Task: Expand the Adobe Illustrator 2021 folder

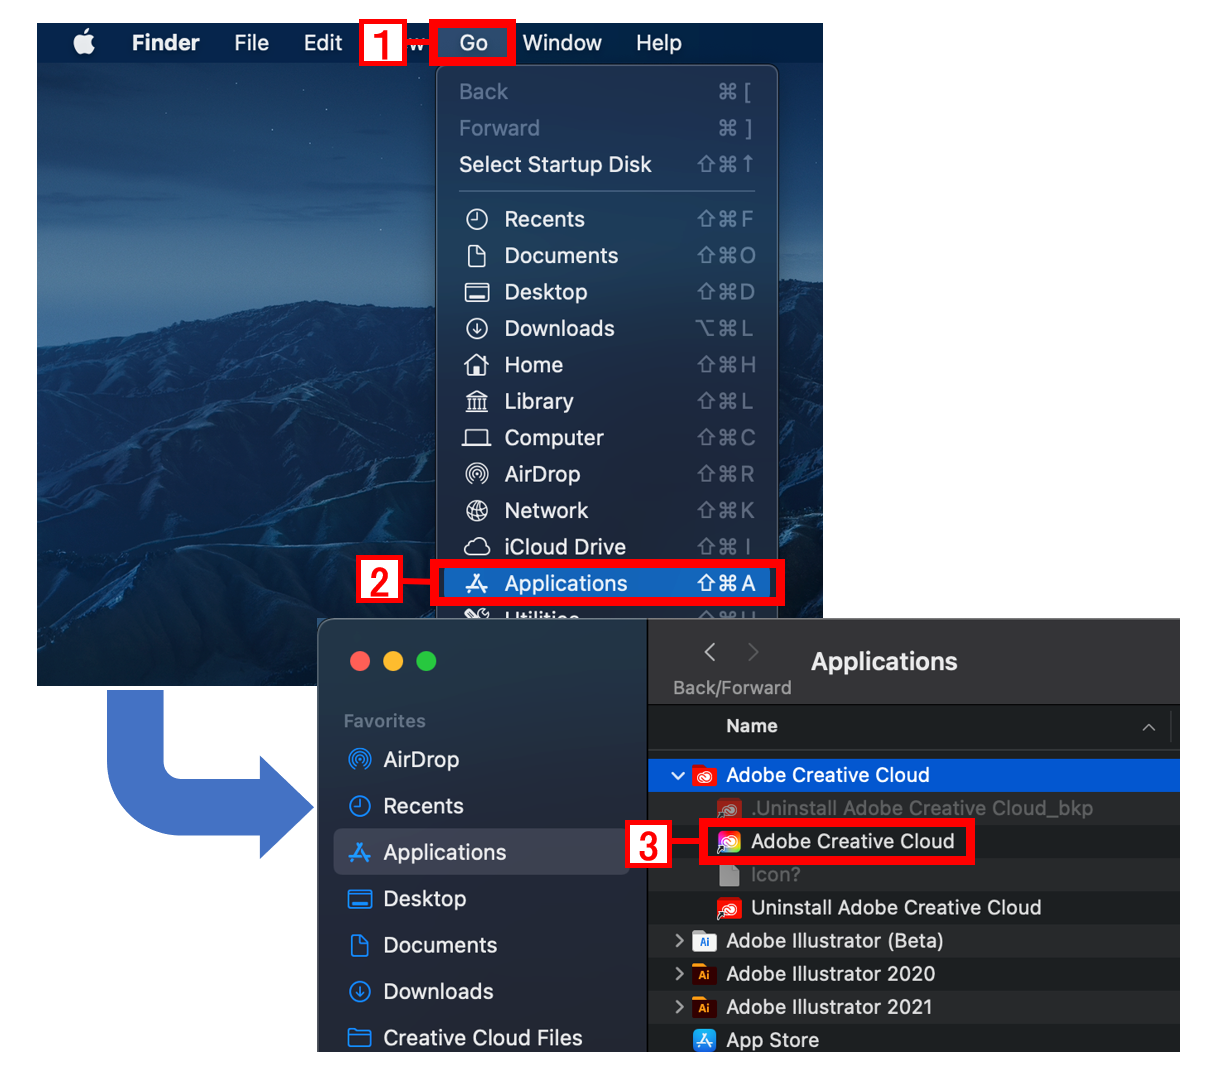Action: click(x=679, y=1006)
